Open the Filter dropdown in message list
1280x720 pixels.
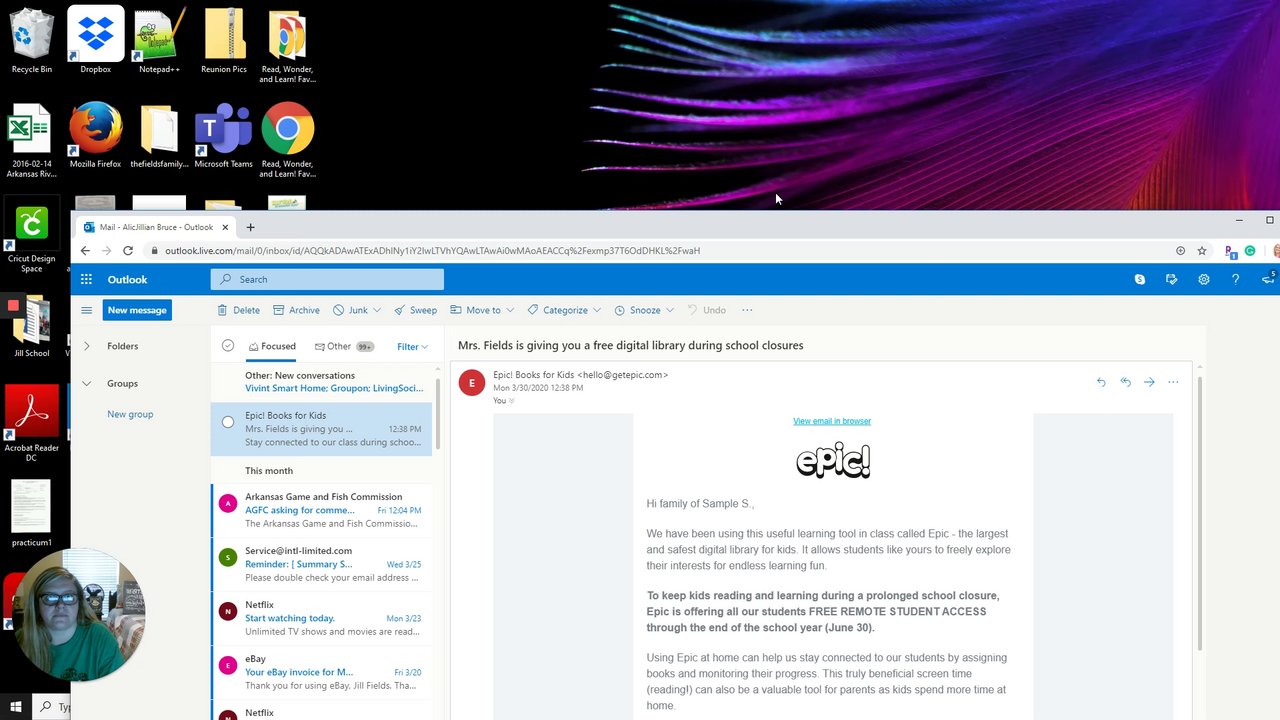412,347
